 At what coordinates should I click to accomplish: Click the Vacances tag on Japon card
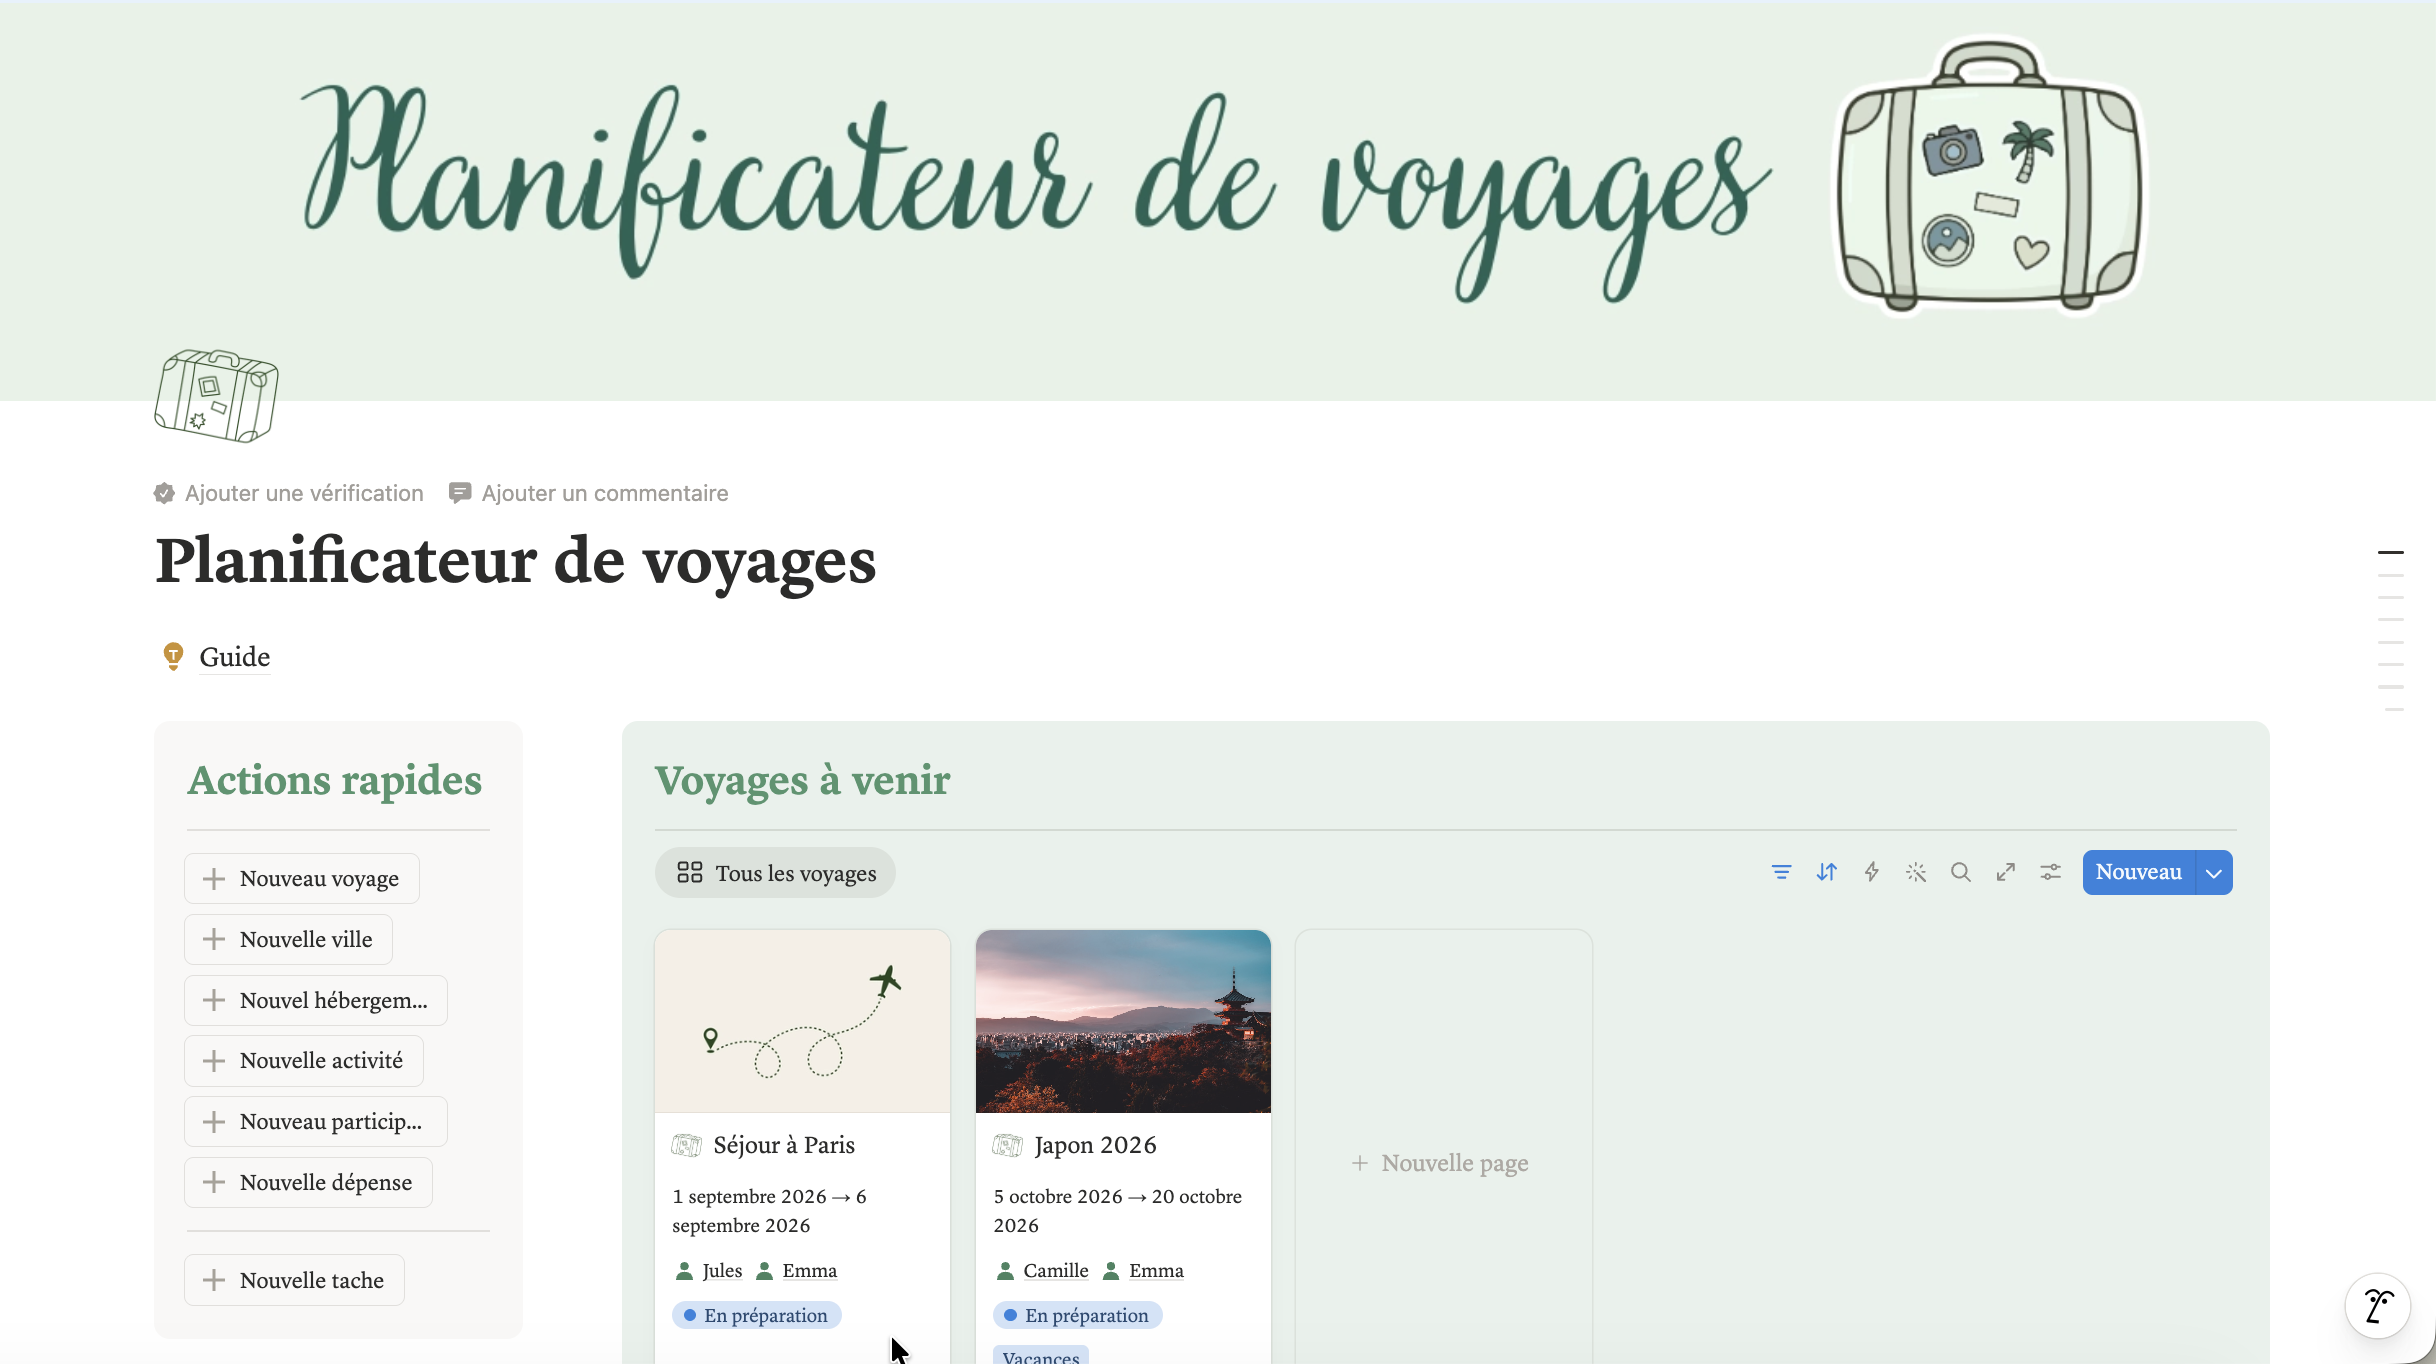pos(1041,1356)
